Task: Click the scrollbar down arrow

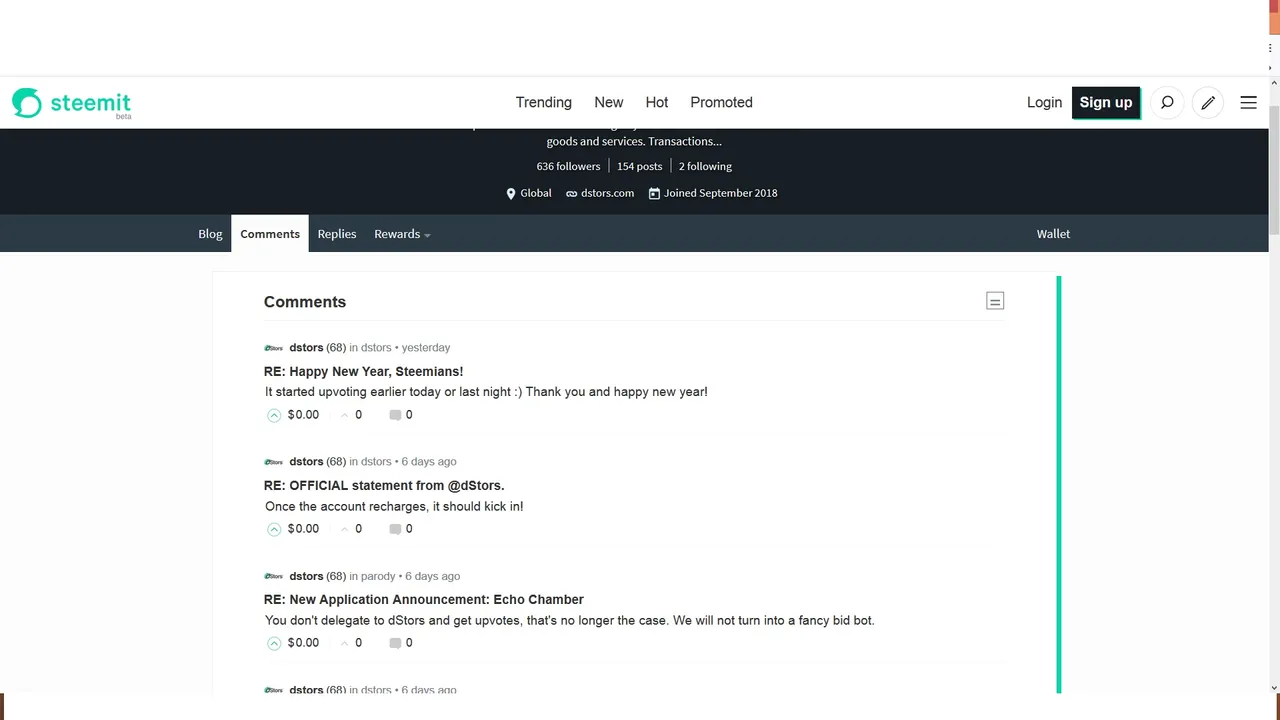Action: pyautogui.click(x=1274, y=687)
